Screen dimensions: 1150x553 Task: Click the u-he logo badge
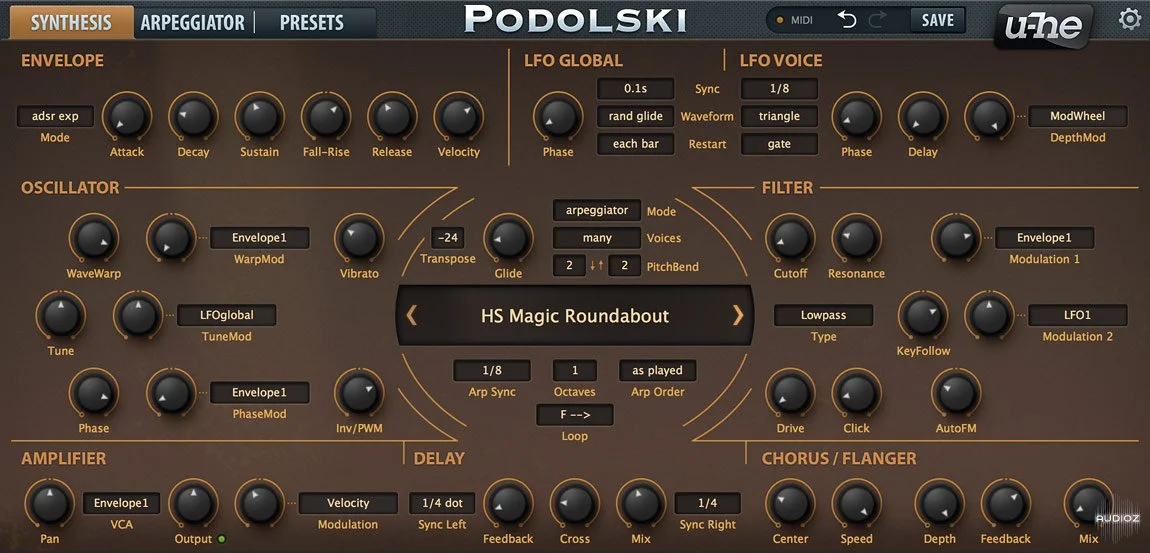pos(1044,28)
